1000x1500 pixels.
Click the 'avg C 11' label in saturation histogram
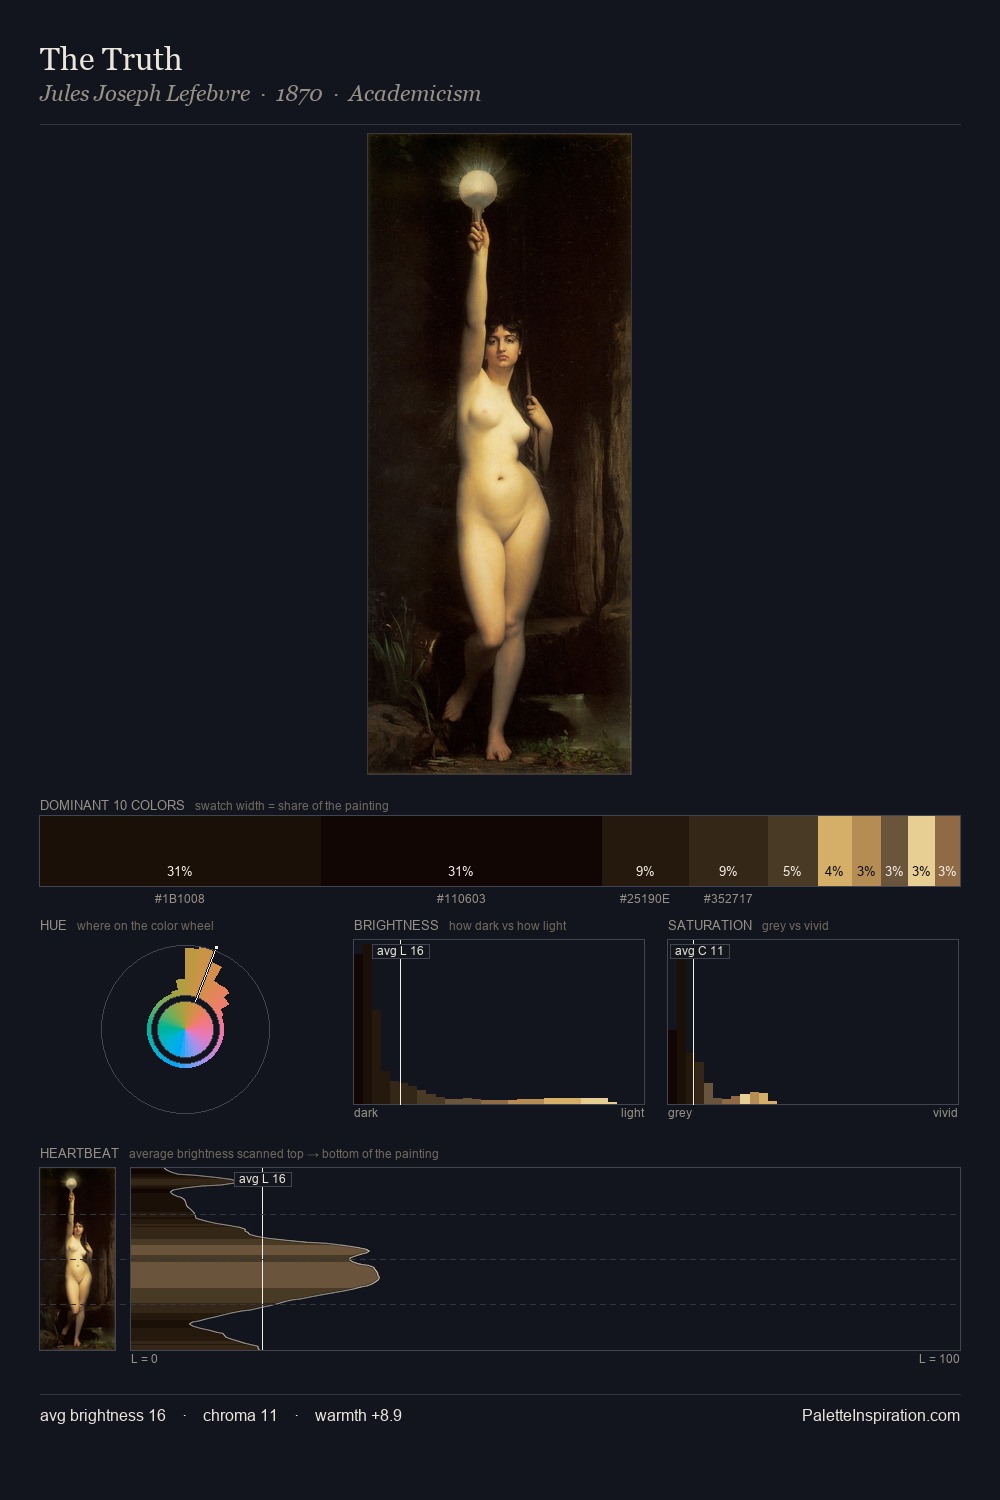pyautogui.click(x=698, y=951)
